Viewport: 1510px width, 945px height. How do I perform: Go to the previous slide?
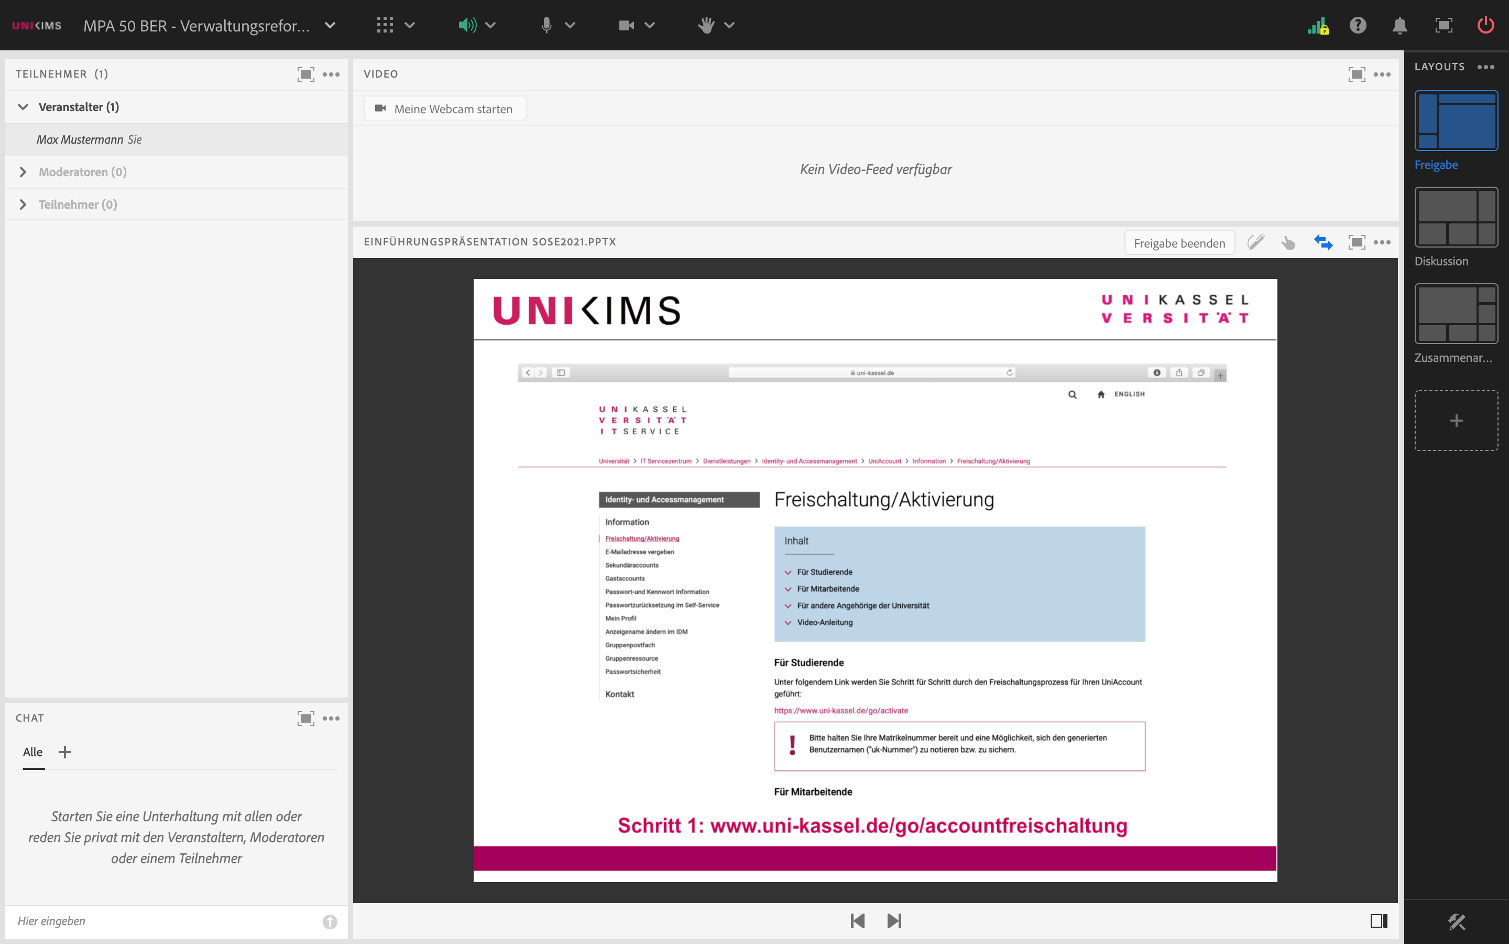pyautogui.click(x=857, y=921)
